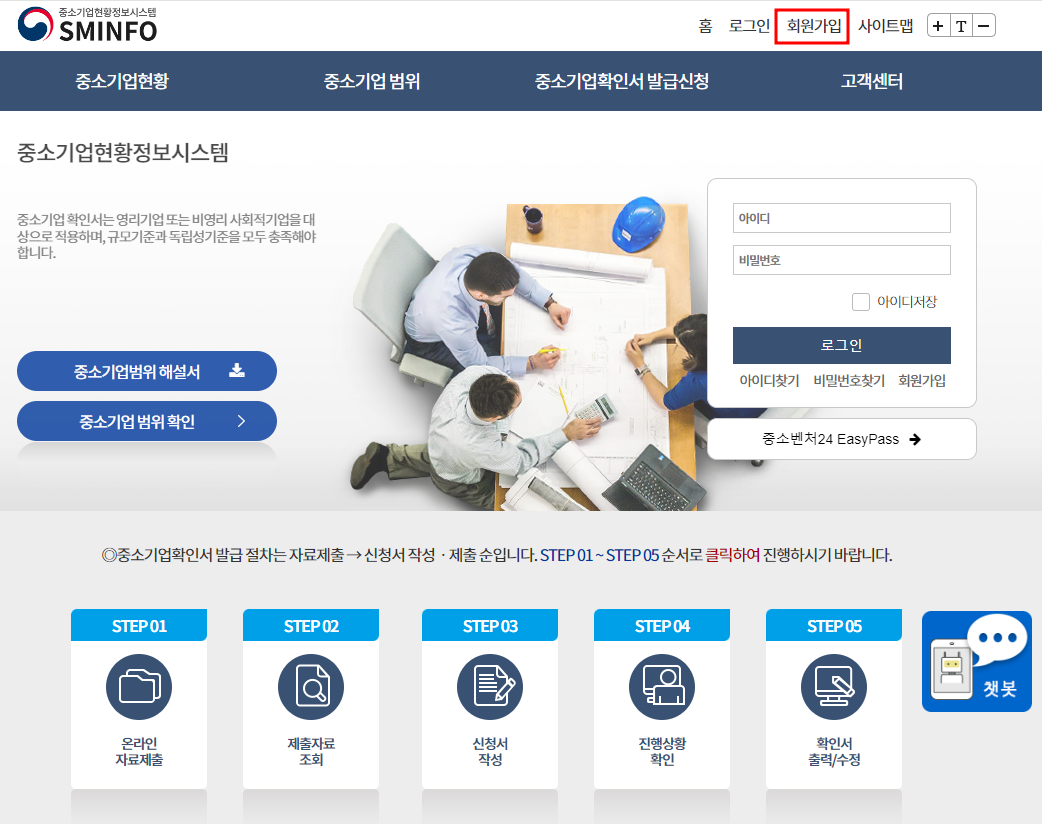The height and width of the screenshot is (824, 1042).
Task: Click the 중소기업 범위 확인 button
Action: pos(146,421)
